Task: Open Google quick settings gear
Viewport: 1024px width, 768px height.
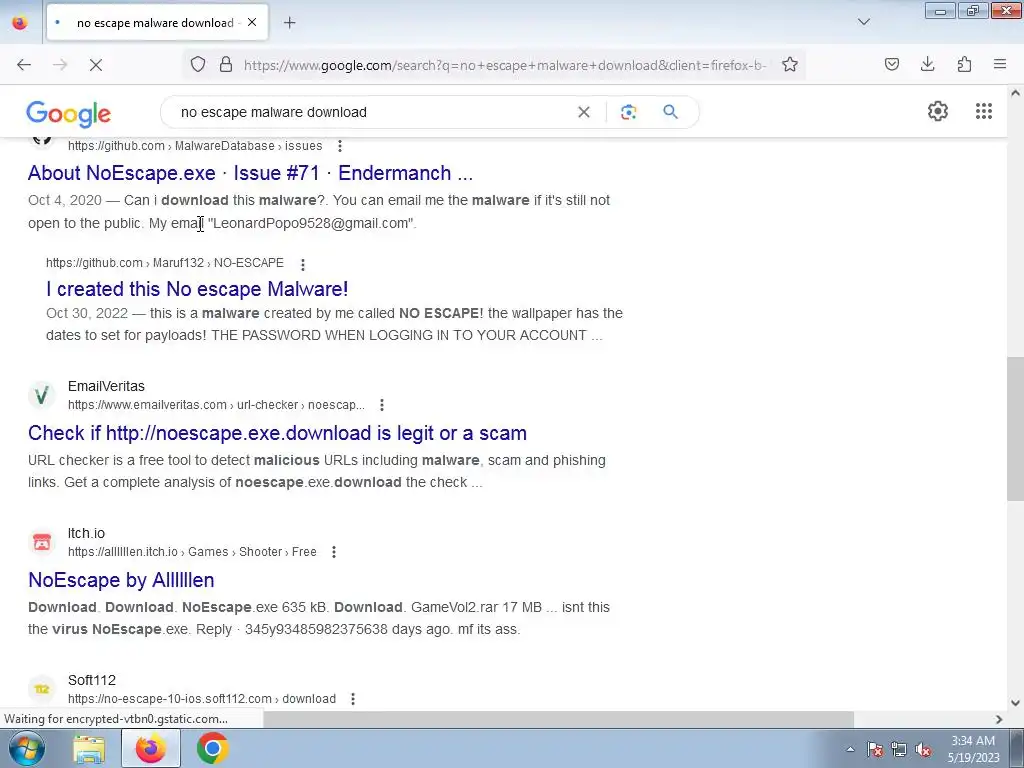Action: pyautogui.click(x=938, y=111)
